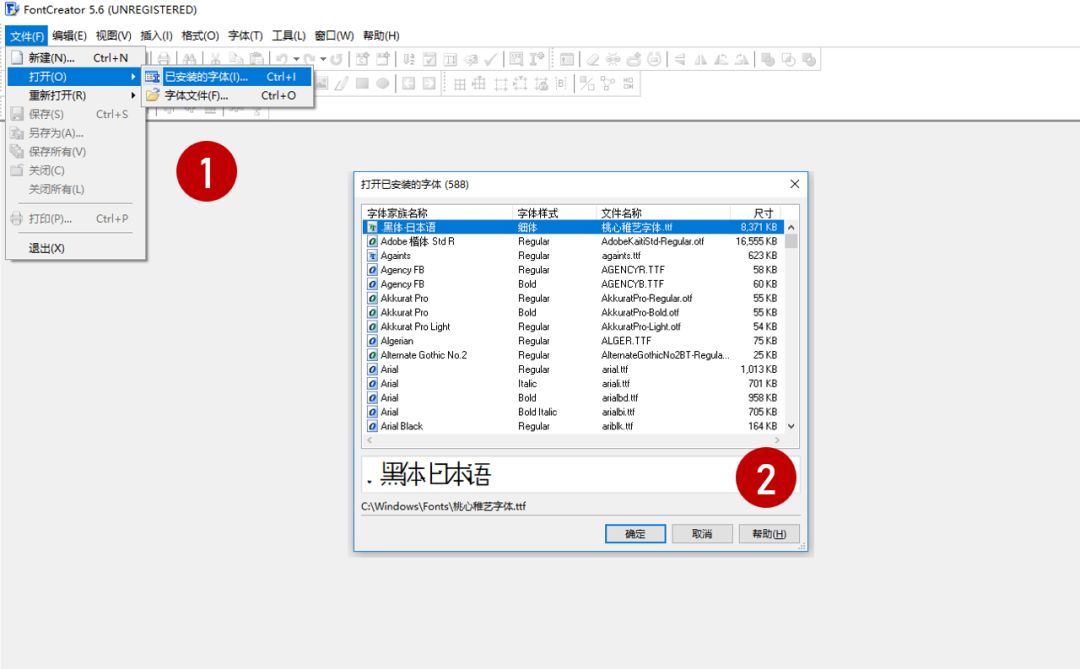Click the percent fraction toolbar icon
This screenshot has height=669, width=1080.
point(586,83)
